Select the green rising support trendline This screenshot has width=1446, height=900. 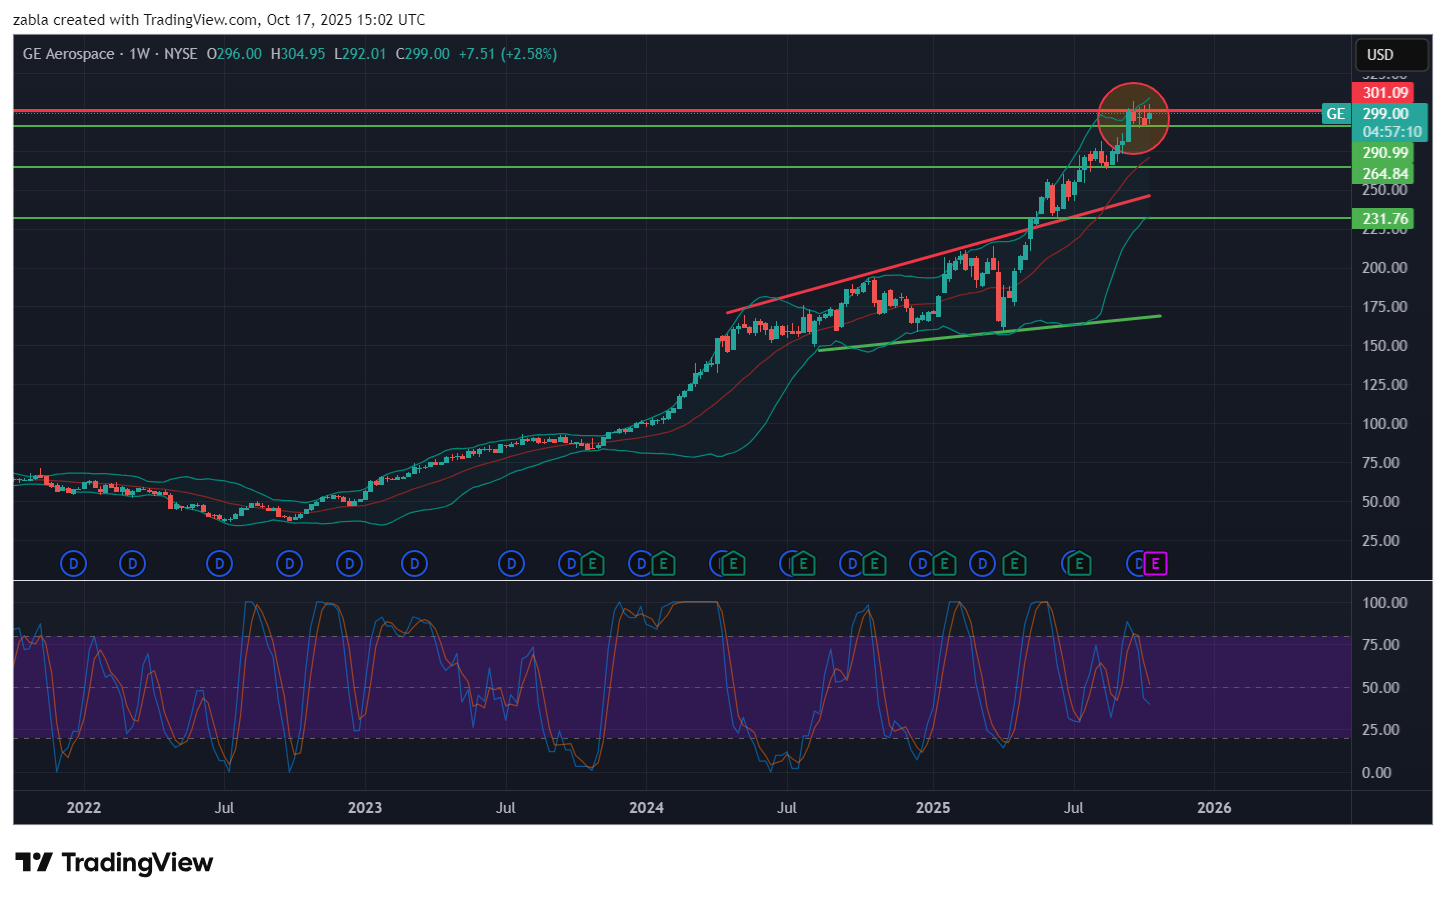(990, 333)
